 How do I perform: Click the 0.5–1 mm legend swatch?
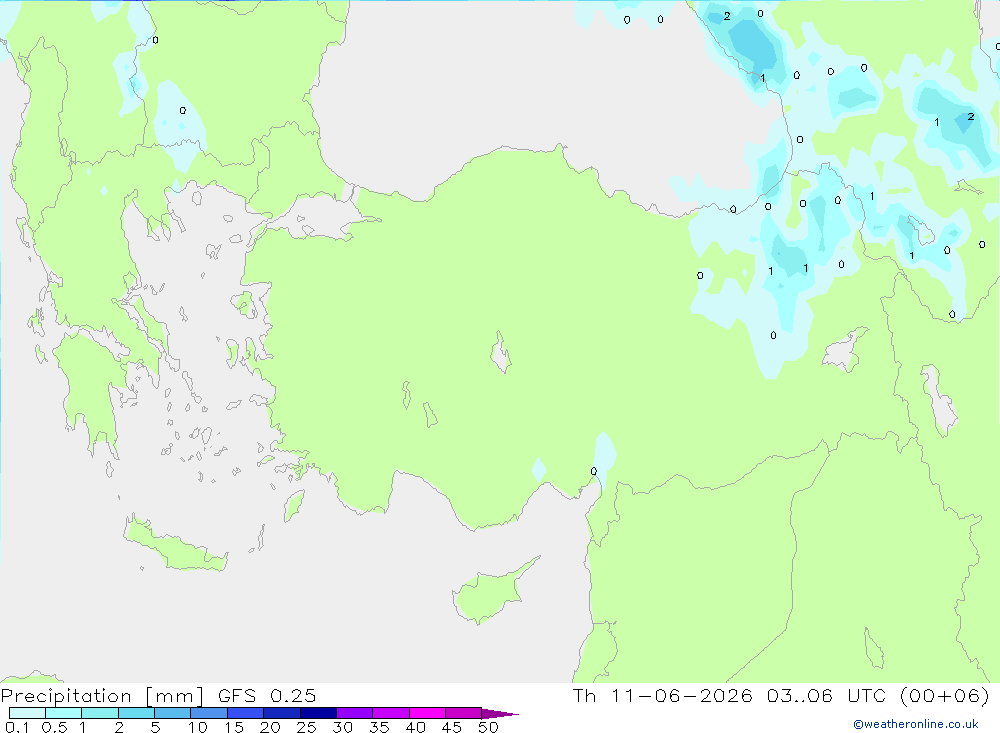(63, 713)
